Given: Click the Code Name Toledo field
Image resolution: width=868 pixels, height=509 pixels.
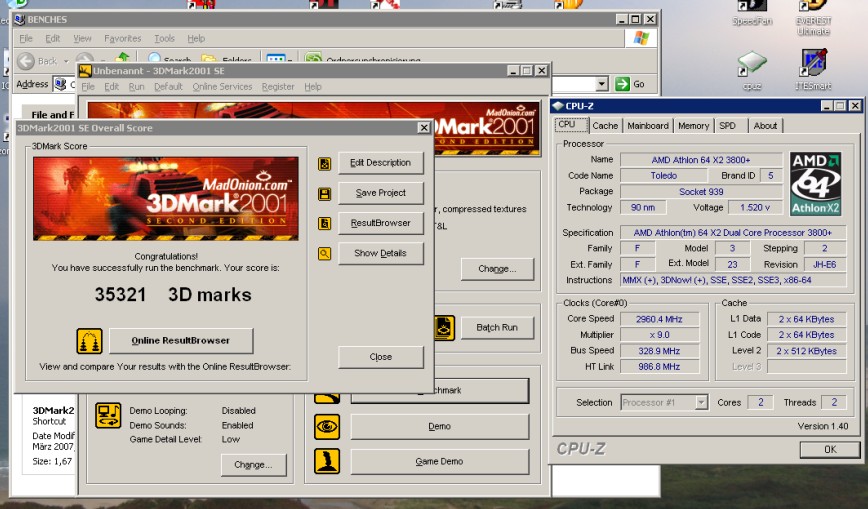Looking at the screenshot, I should pyautogui.click(x=664, y=176).
